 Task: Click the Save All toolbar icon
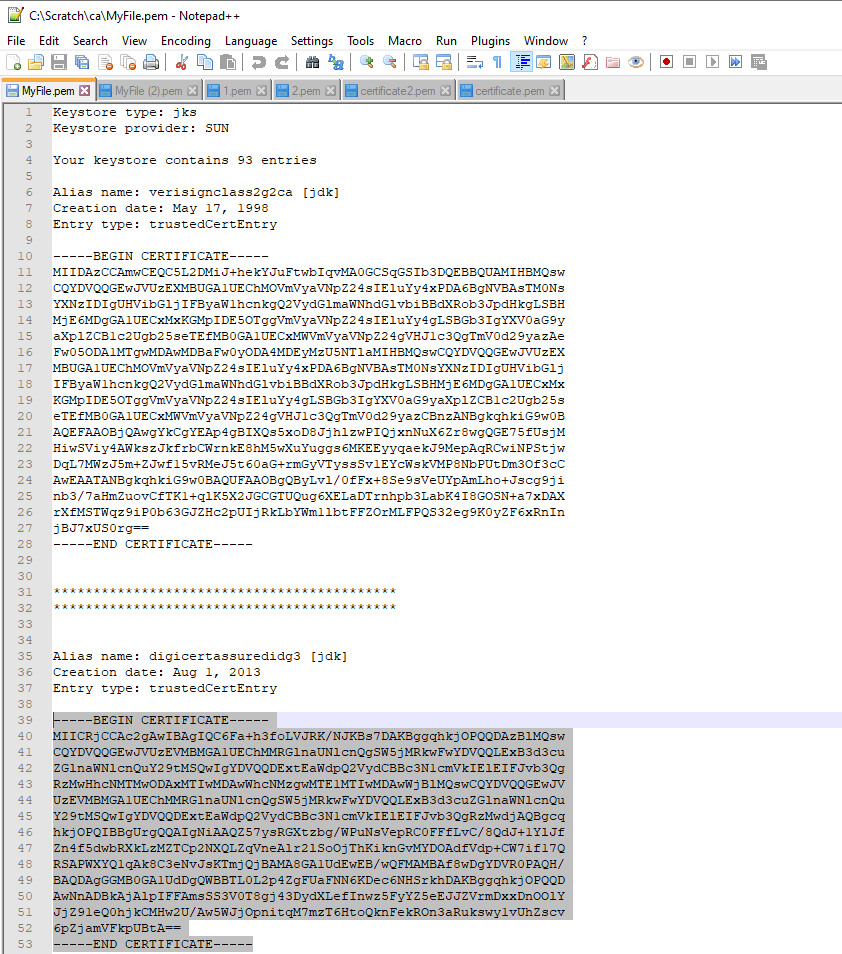82,62
